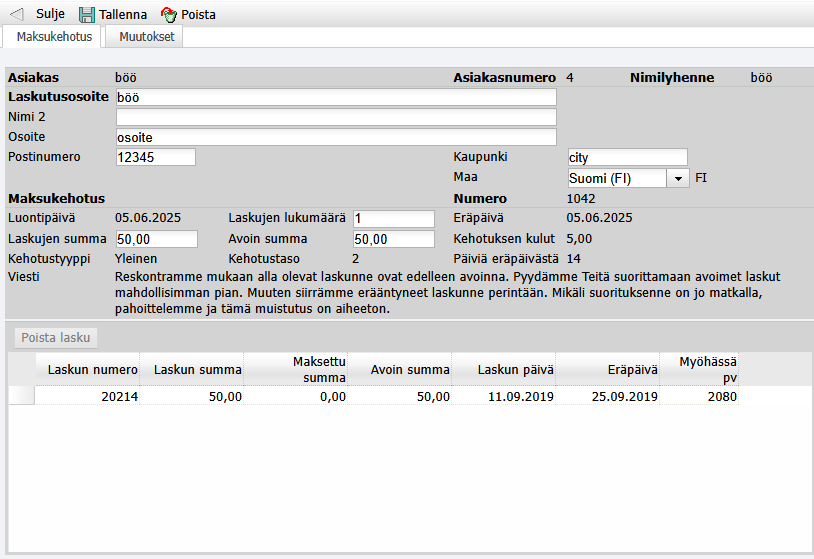814x559 pixels.
Task: Click the Laskujen summa field
Action: click(156, 239)
